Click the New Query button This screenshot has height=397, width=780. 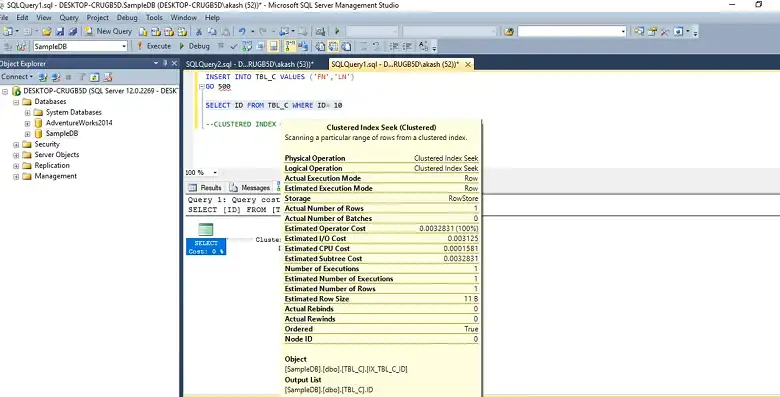[x=108, y=31]
